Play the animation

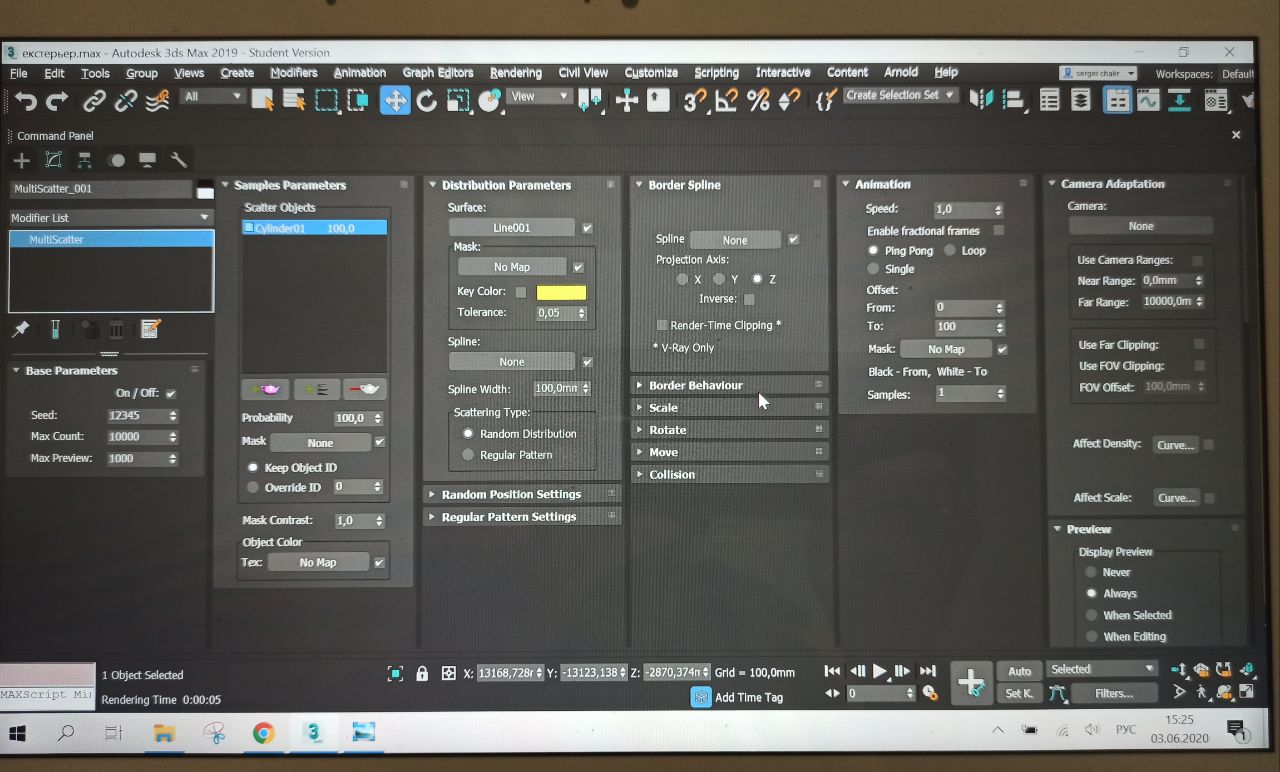click(x=880, y=671)
